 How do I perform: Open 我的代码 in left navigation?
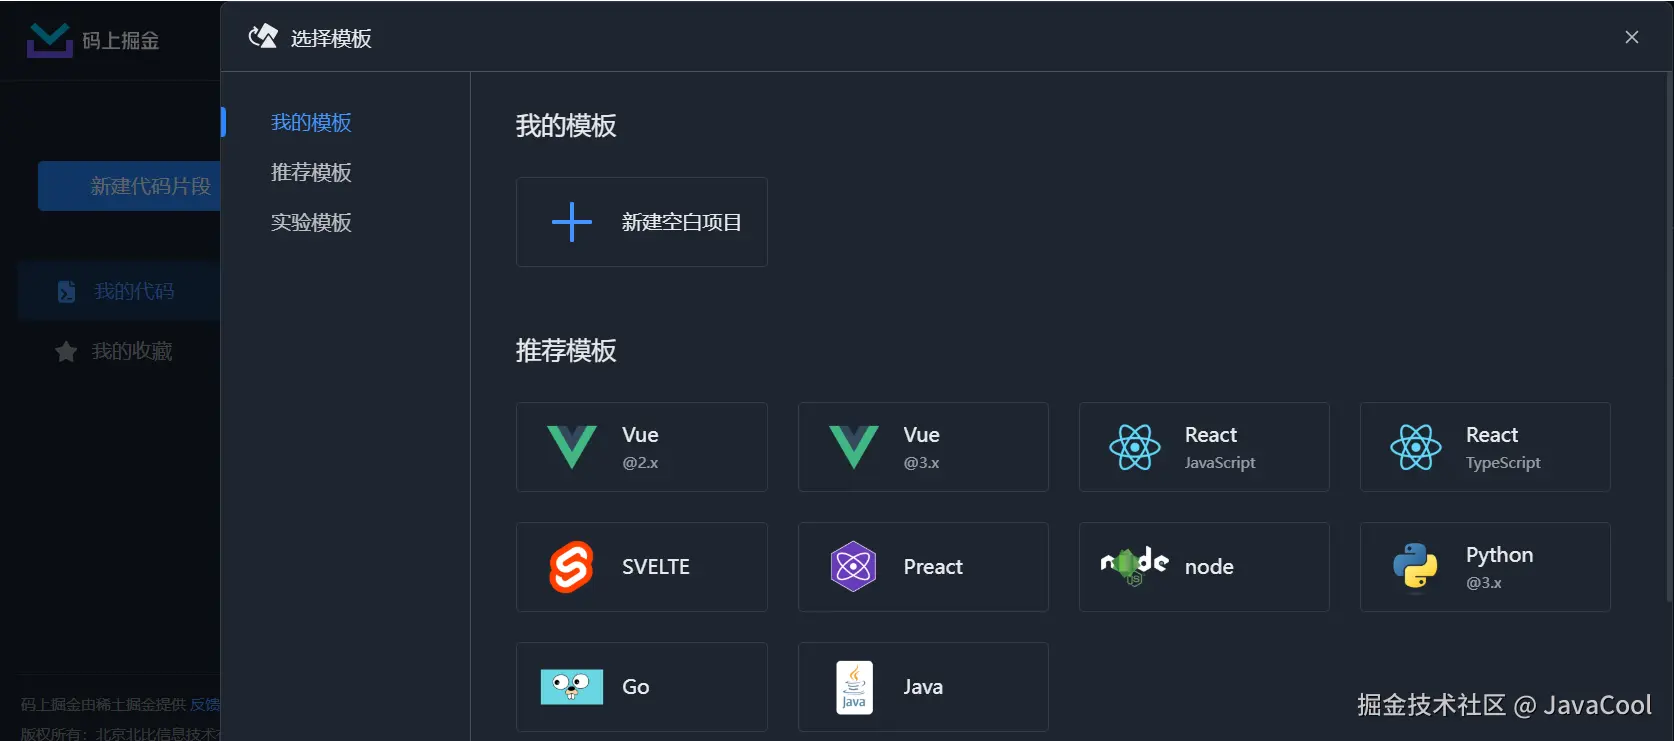133,291
